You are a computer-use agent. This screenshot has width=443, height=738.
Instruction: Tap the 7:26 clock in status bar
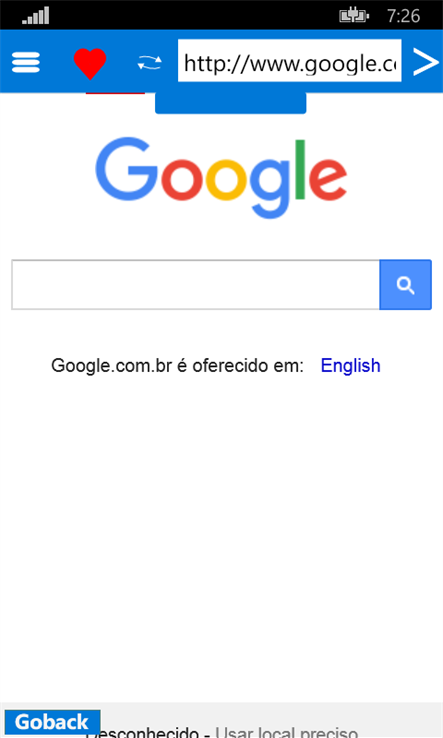click(403, 16)
